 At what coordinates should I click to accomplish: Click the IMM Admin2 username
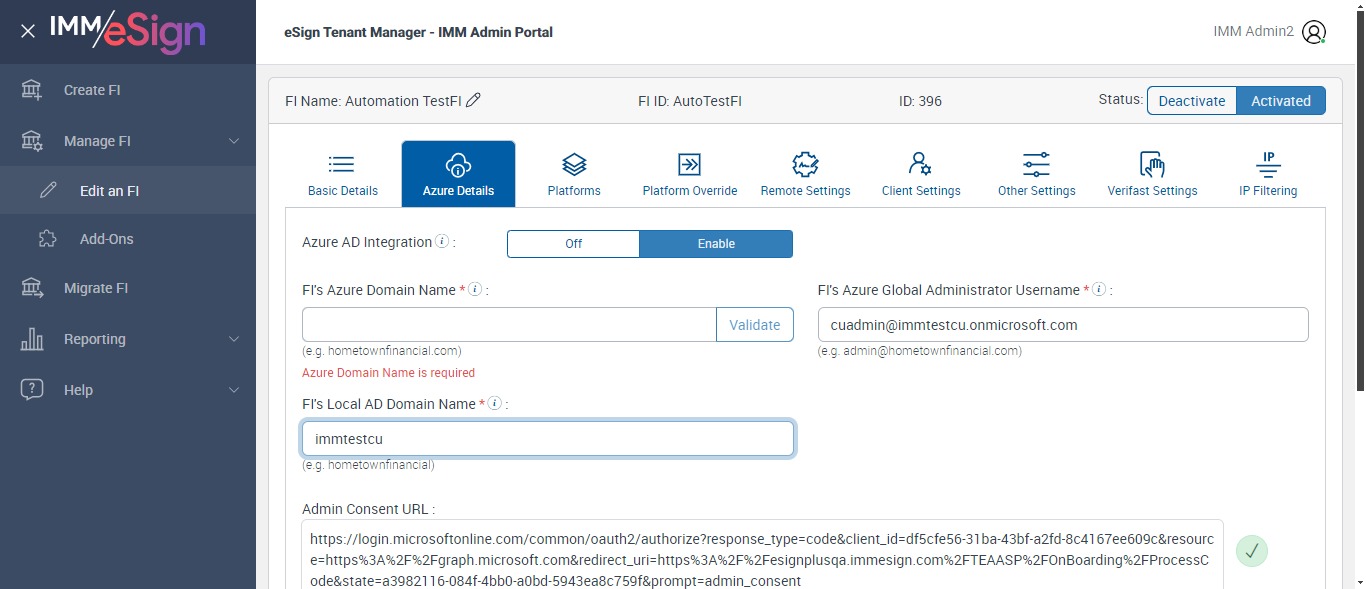tap(1253, 32)
